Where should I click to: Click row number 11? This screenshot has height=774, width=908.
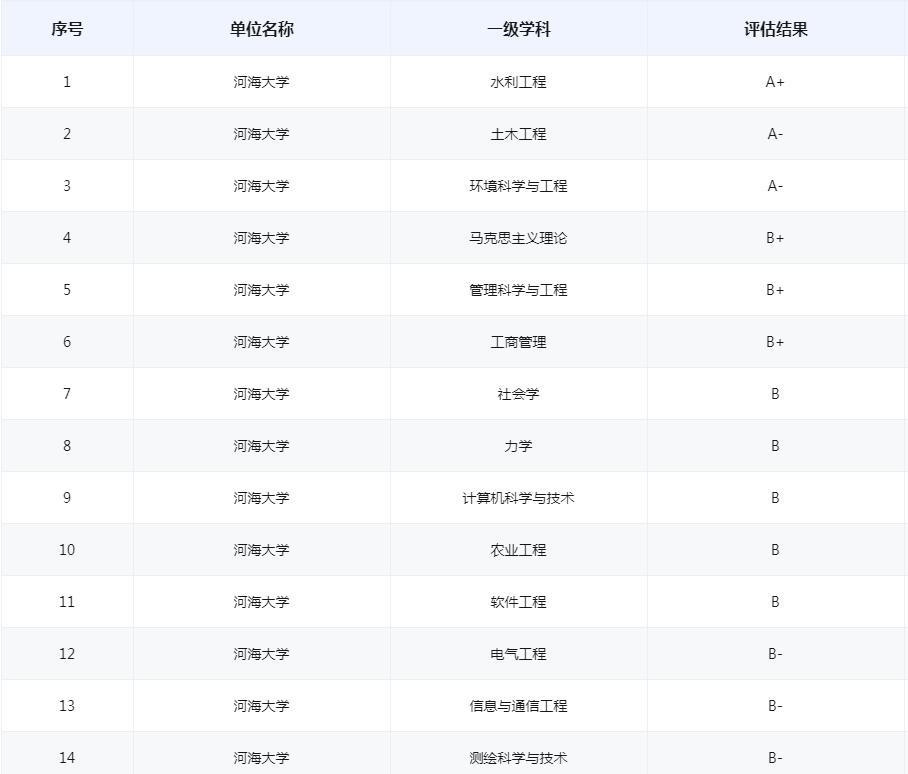point(67,601)
